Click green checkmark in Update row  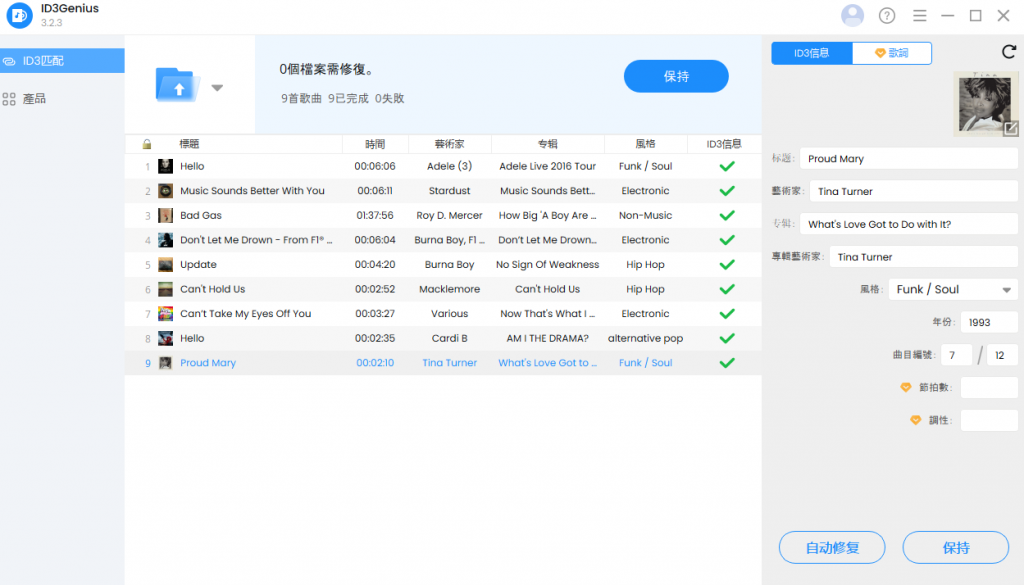[x=727, y=264]
